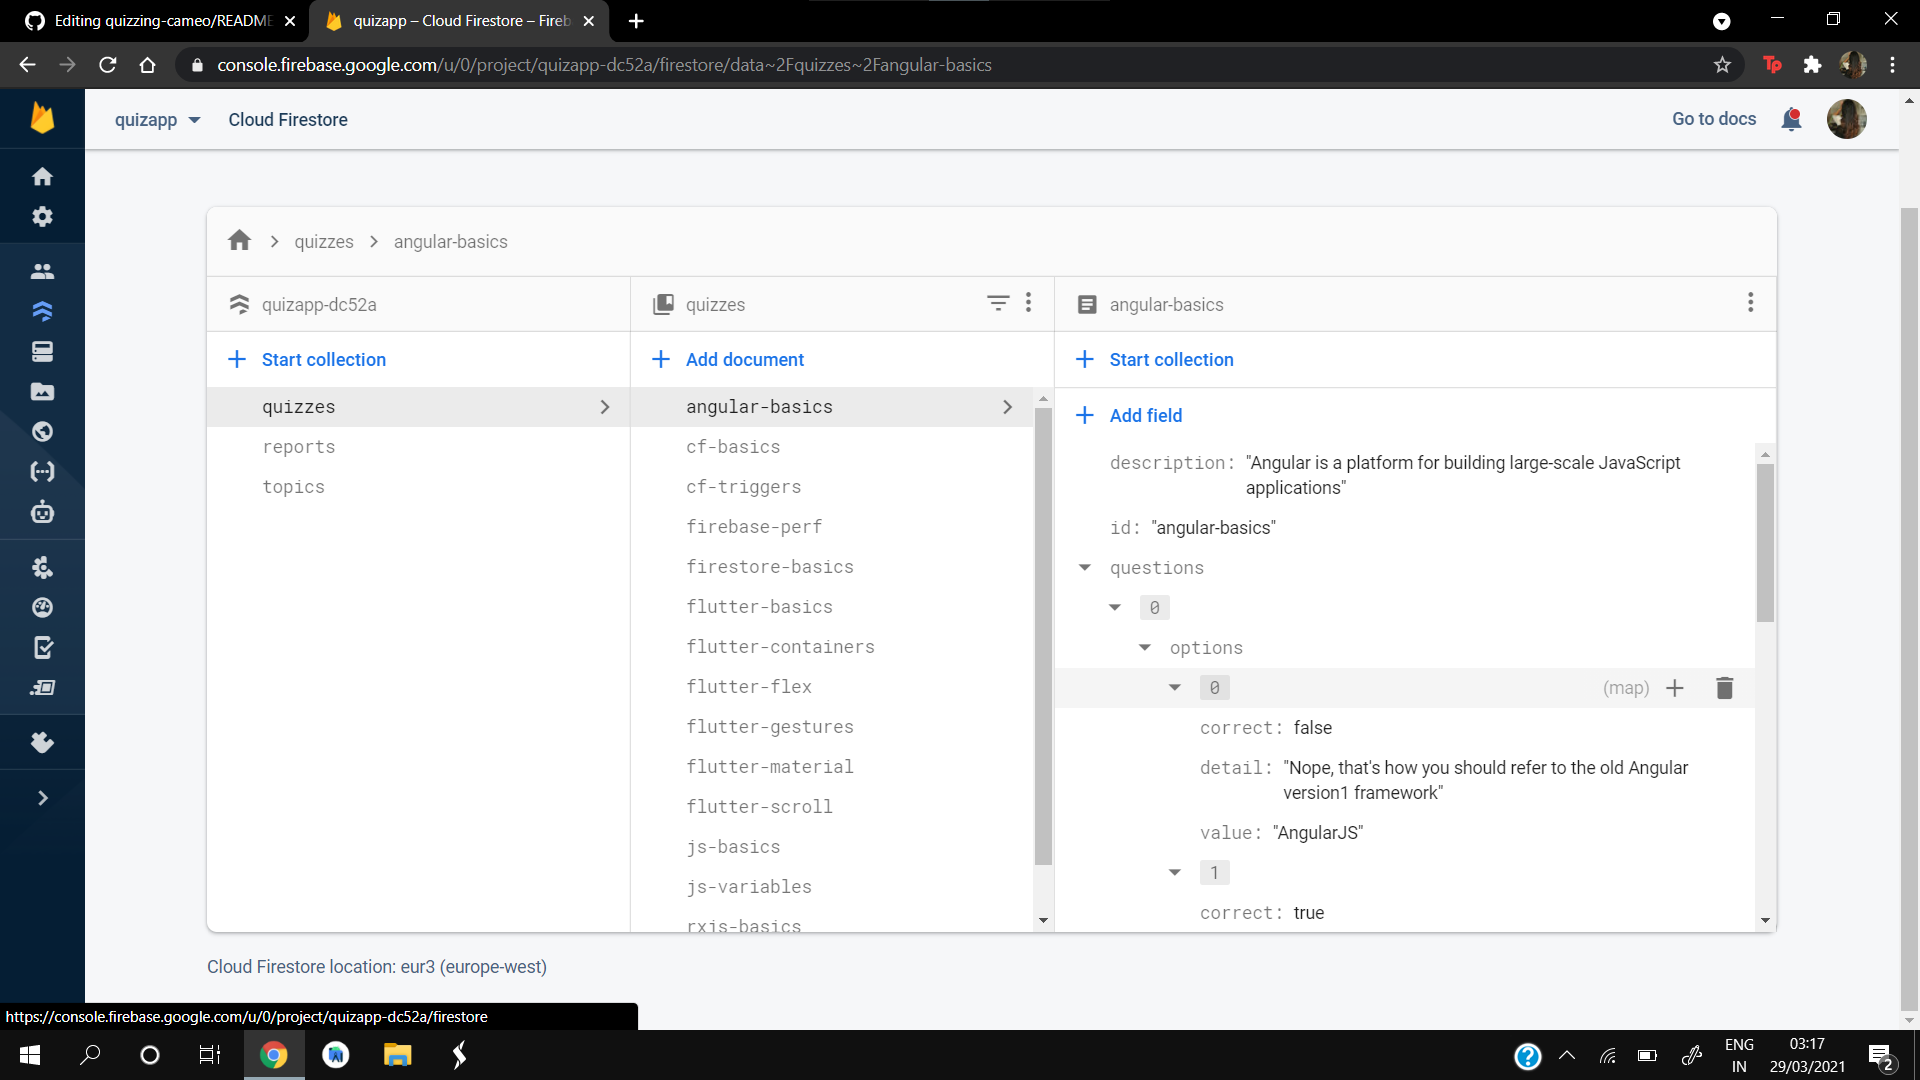1920x1080 pixels.
Task: Expand the collapsed left navigation panel
Action: [x=43, y=798]
